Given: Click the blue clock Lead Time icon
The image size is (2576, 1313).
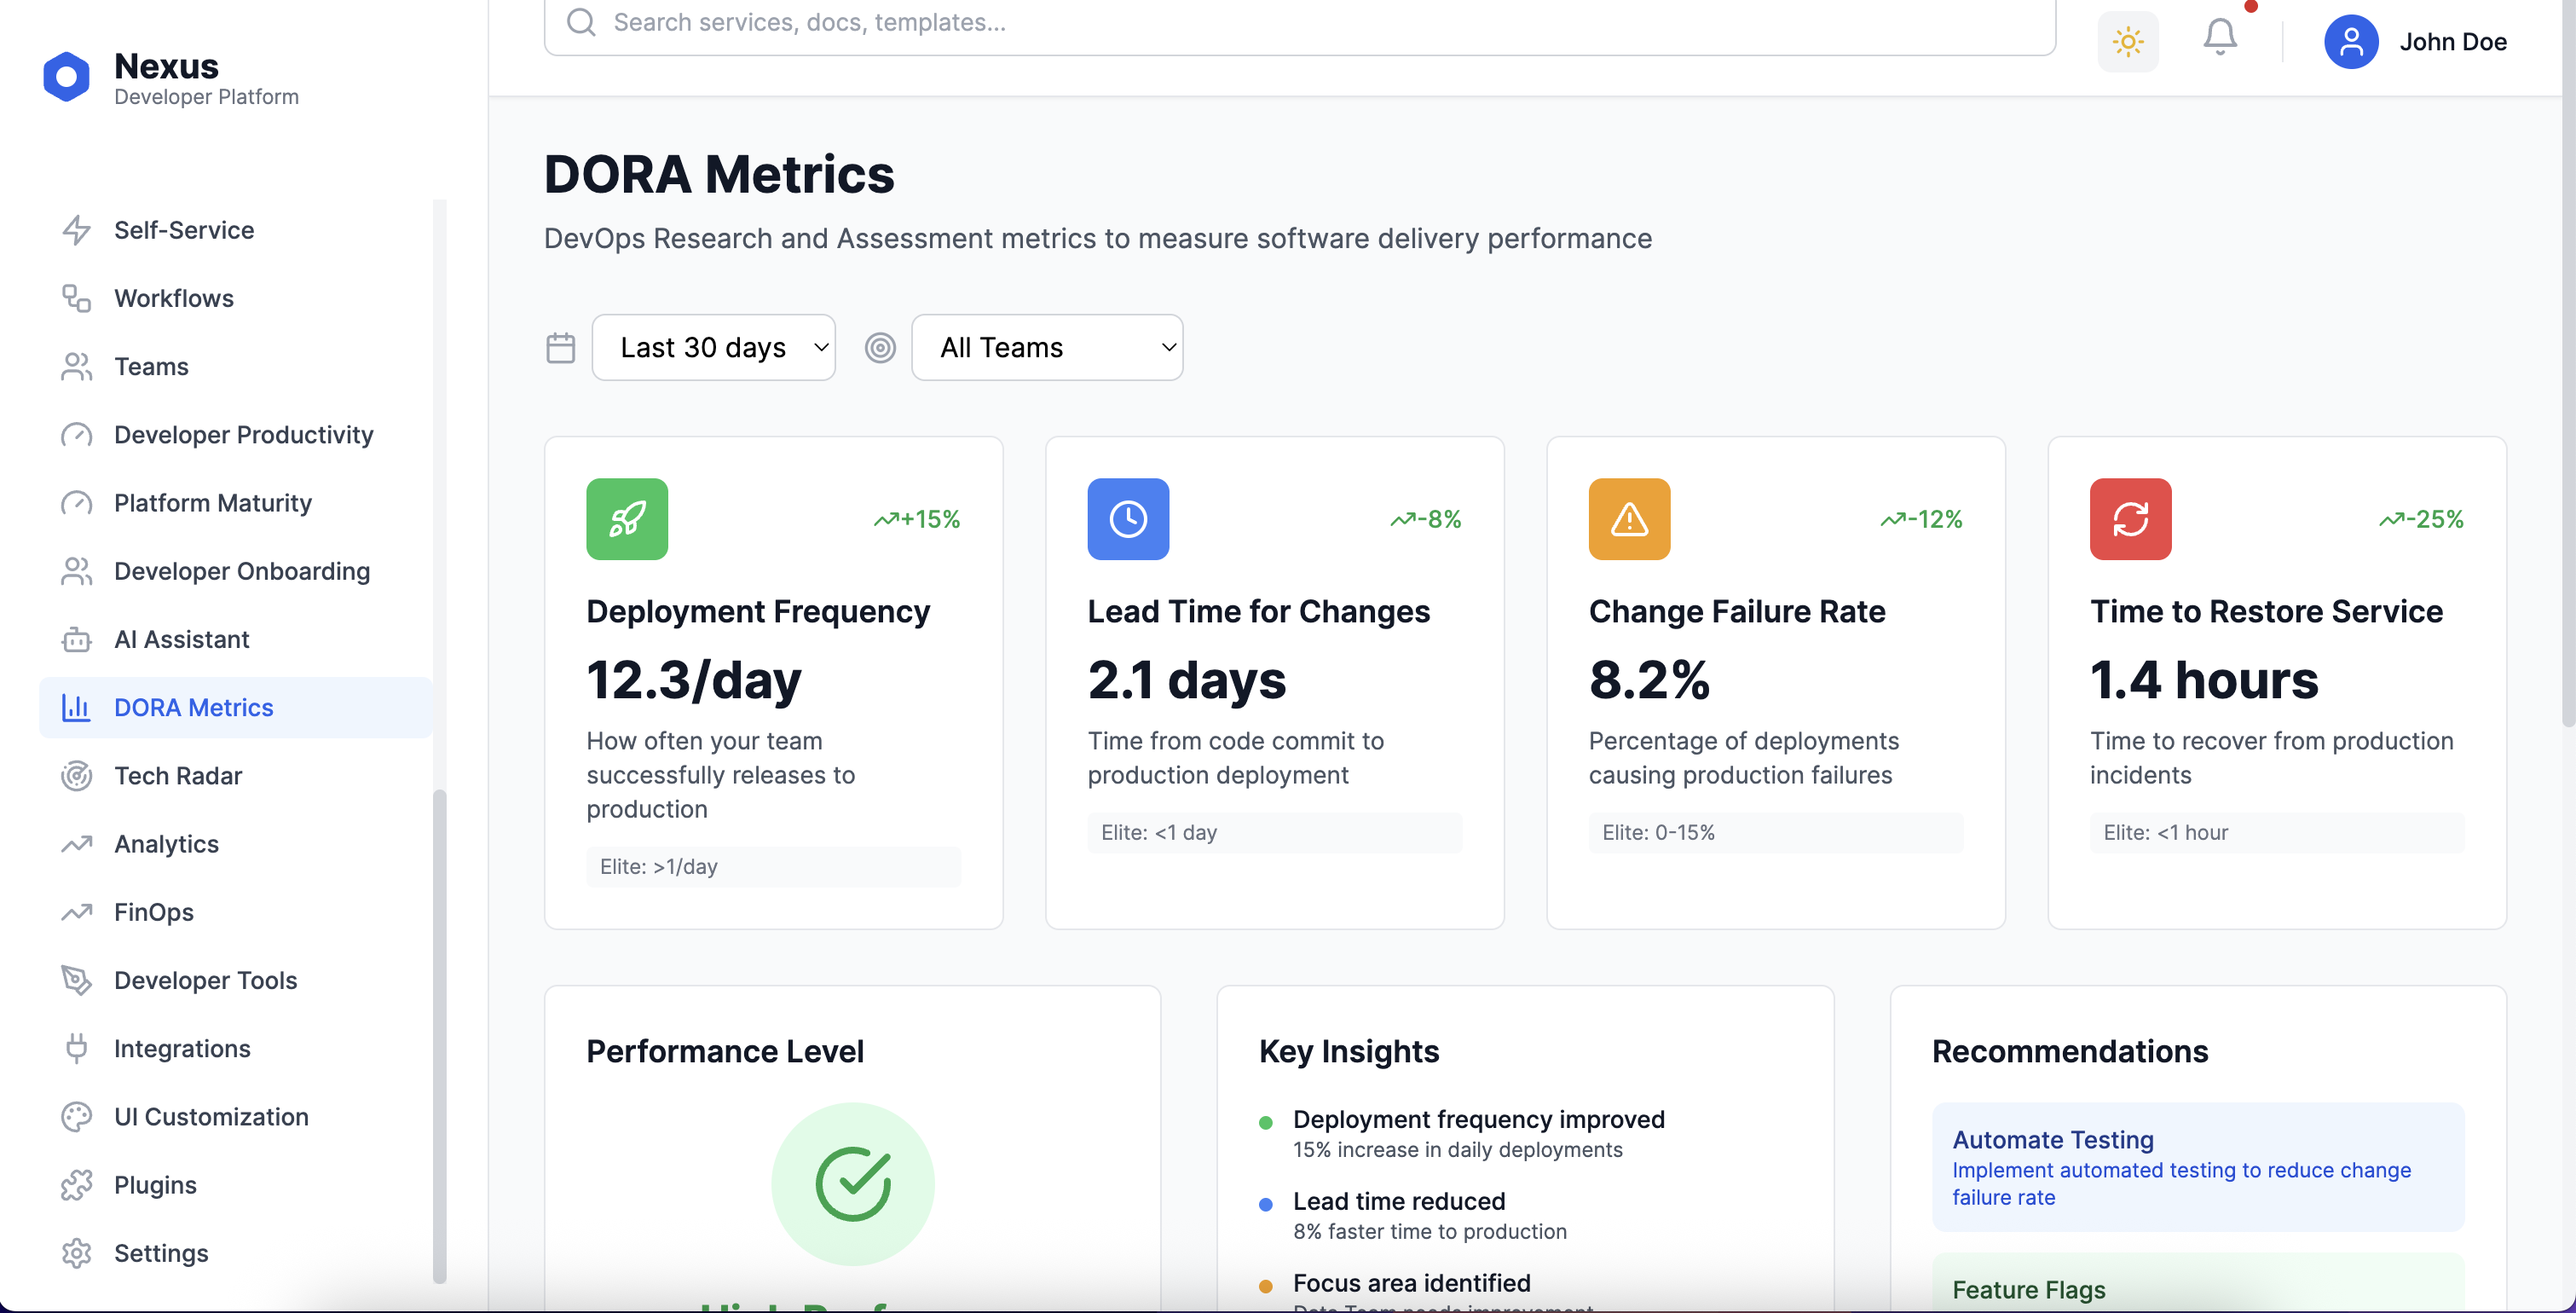Looking at the screenshot, I should click(x=1128, y=519).
